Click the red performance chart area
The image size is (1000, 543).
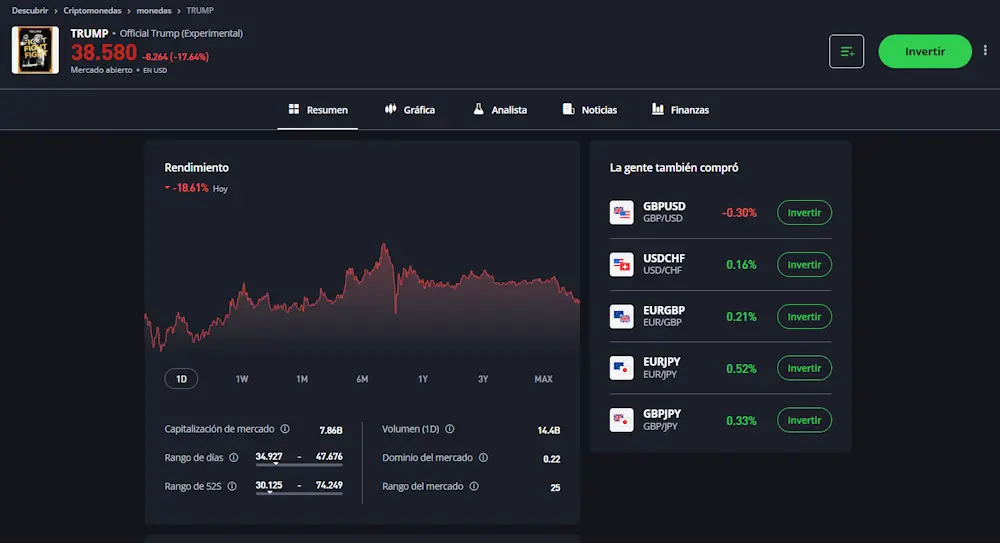[362, 297]
